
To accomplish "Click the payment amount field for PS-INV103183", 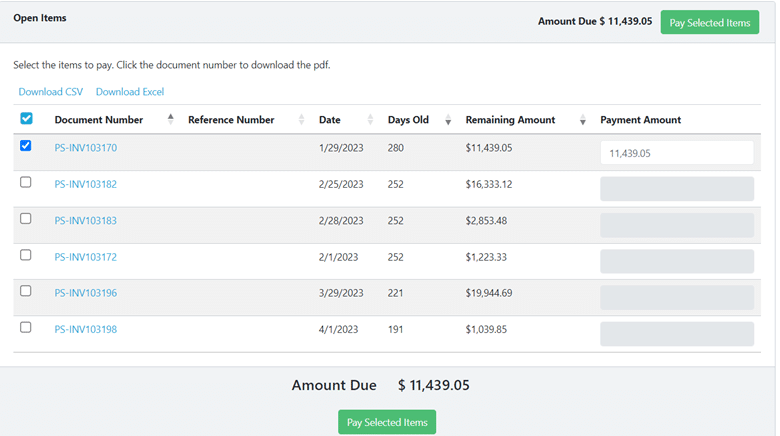I will (x=677, y=225).
